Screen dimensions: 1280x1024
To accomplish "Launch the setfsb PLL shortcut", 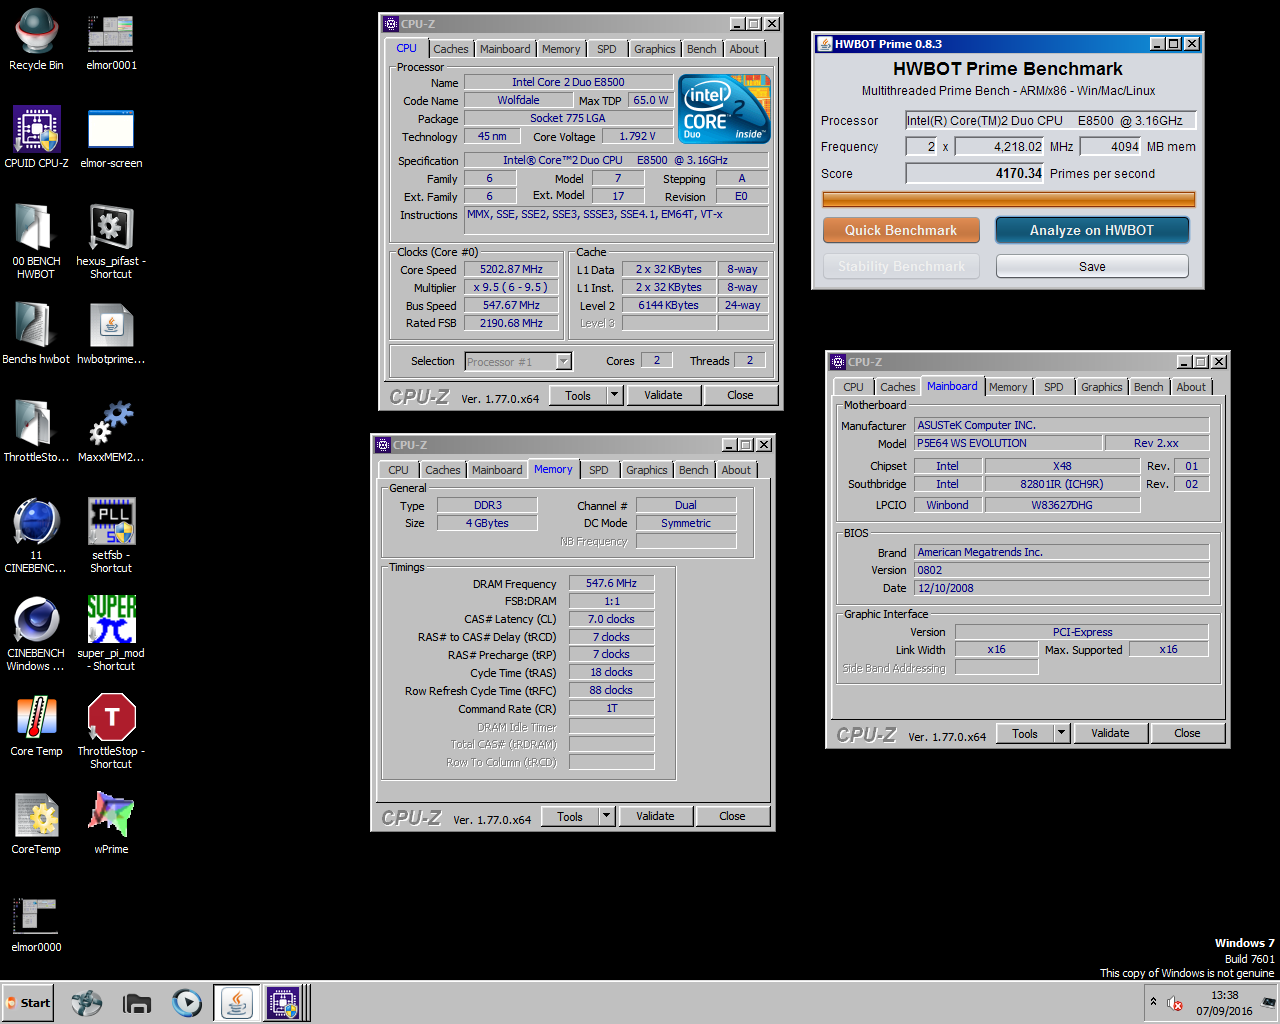I will click(111, 535).
